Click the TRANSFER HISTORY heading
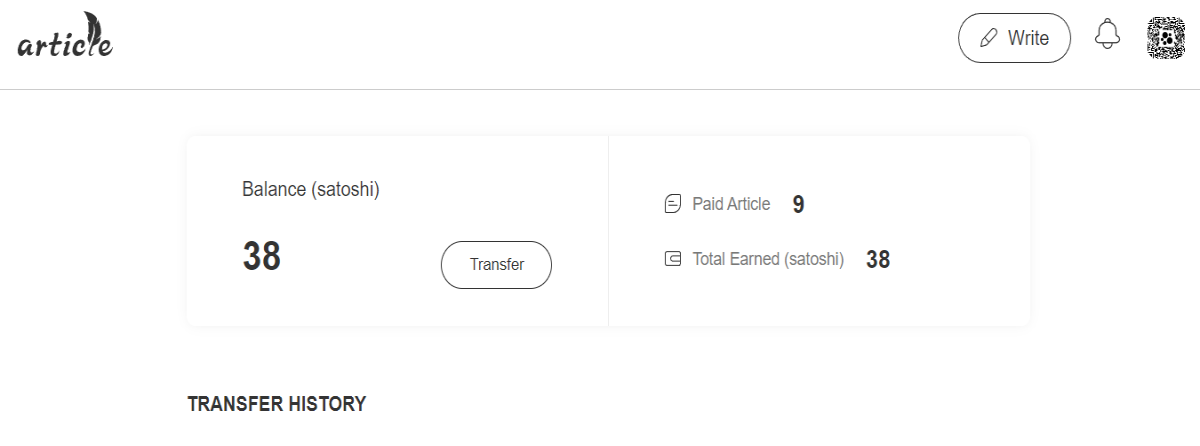Screen dimensions: 1200x446 point(277,404)
